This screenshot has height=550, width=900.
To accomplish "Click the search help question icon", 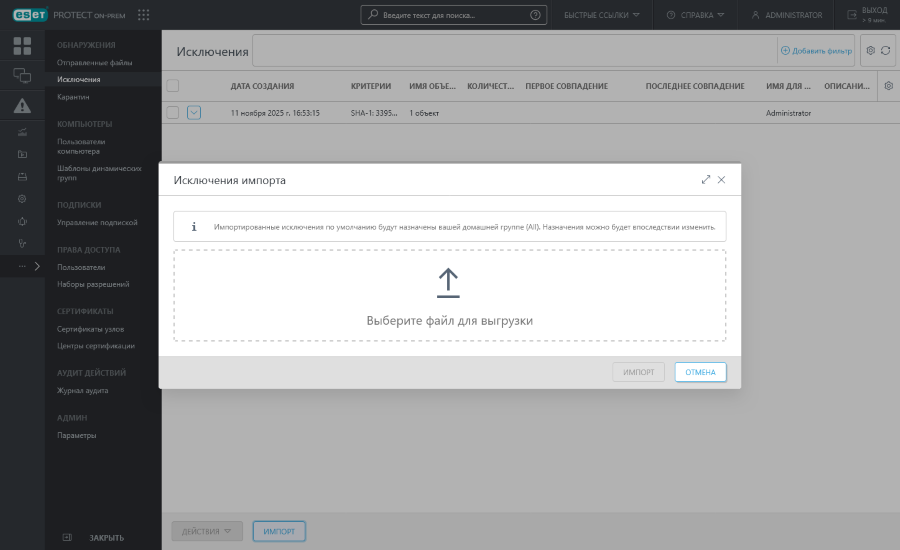I will click(x=535, y=15).
